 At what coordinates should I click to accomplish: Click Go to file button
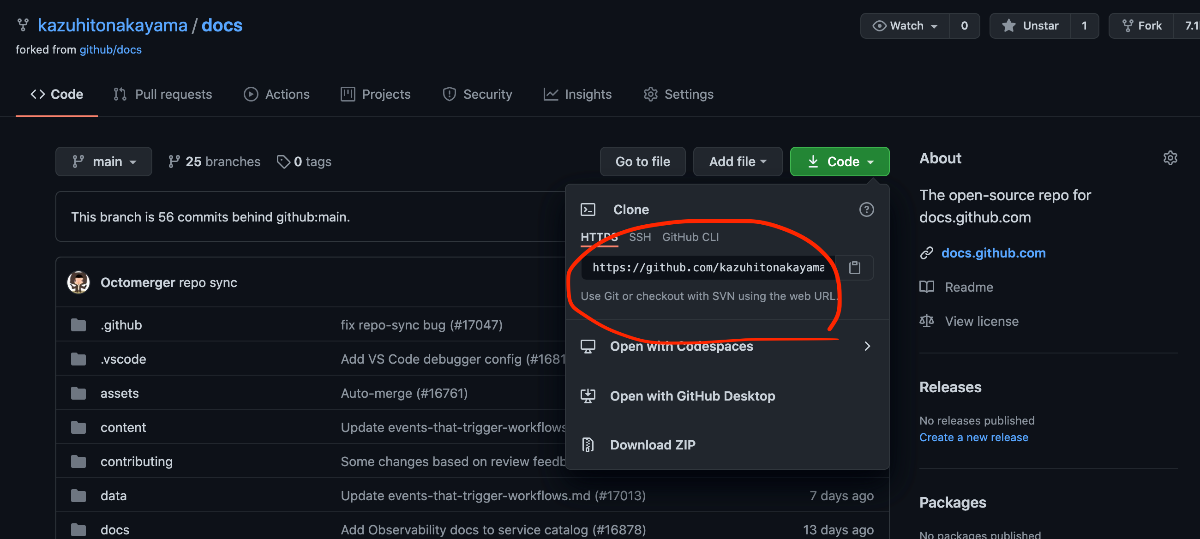click(643, 161)
